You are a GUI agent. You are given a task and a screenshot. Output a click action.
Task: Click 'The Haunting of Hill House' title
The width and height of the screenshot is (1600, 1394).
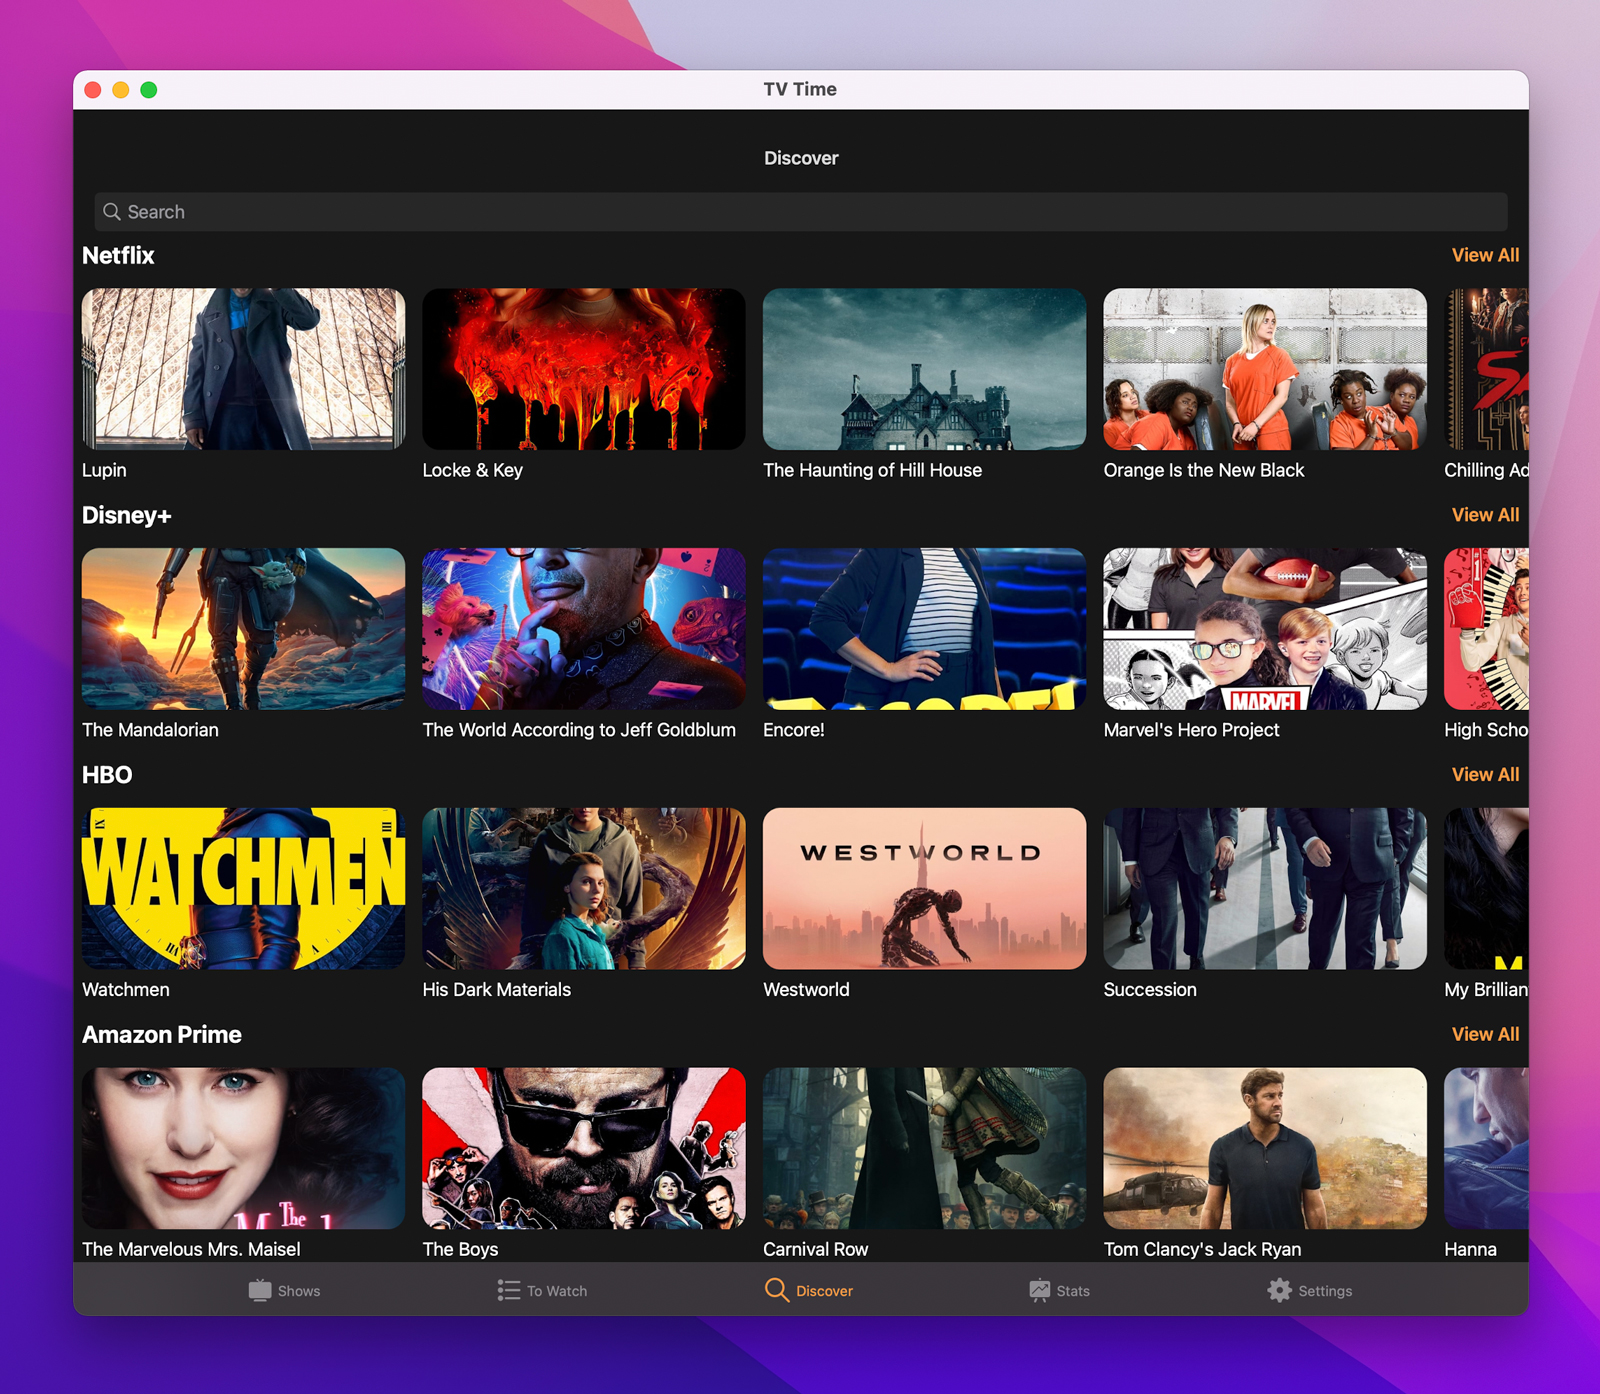873,470
